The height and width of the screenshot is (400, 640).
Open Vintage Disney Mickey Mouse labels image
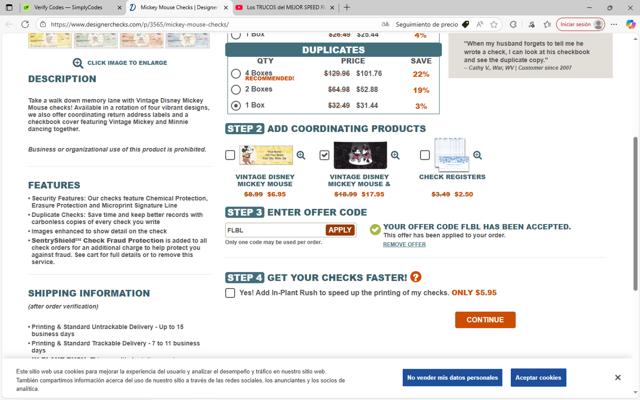coord(266,155)
